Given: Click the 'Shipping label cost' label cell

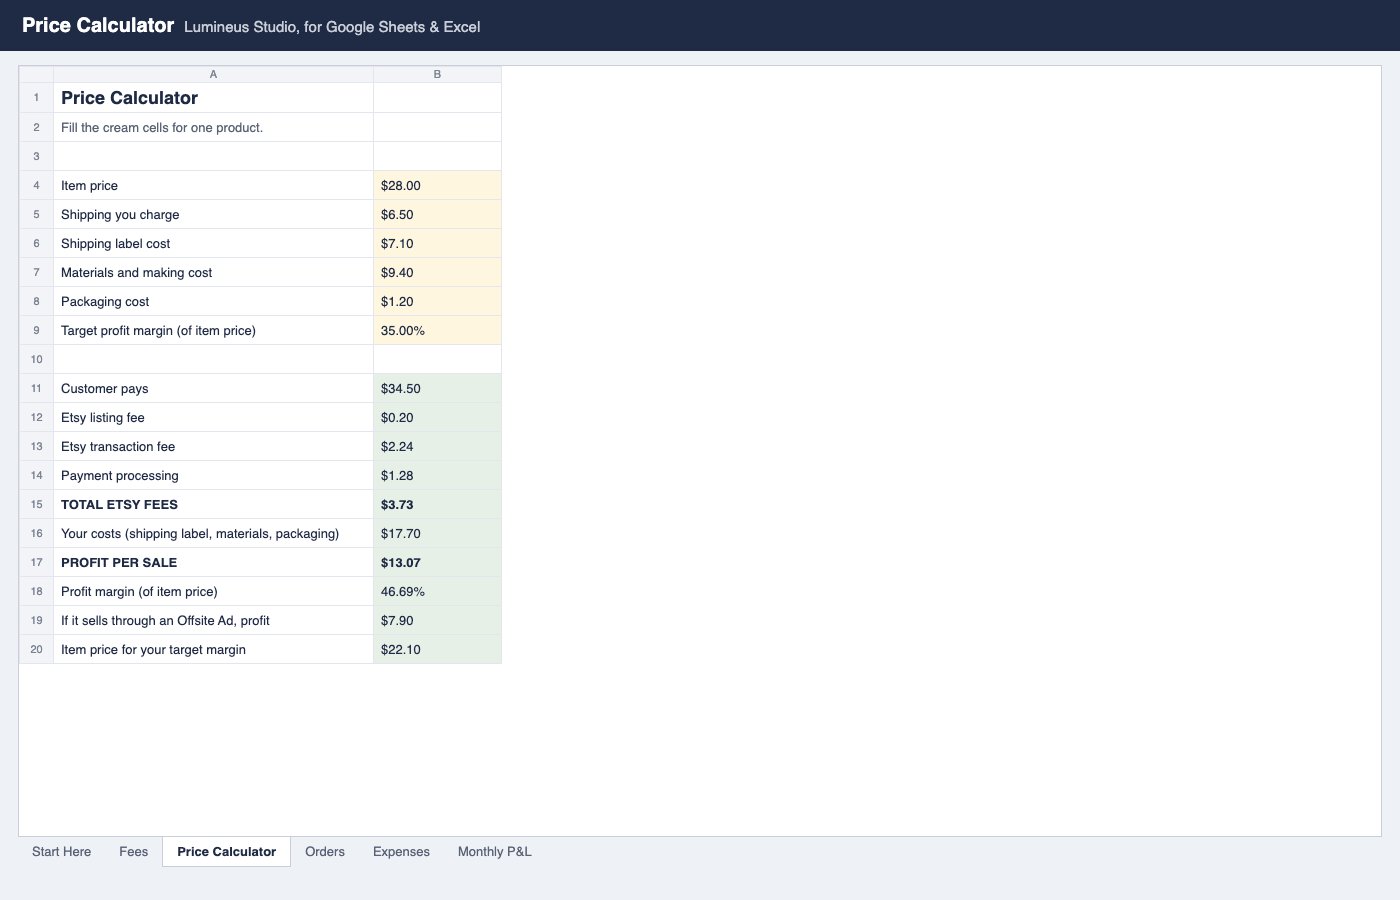Looking at the screenshot, I should coord(213,243).
